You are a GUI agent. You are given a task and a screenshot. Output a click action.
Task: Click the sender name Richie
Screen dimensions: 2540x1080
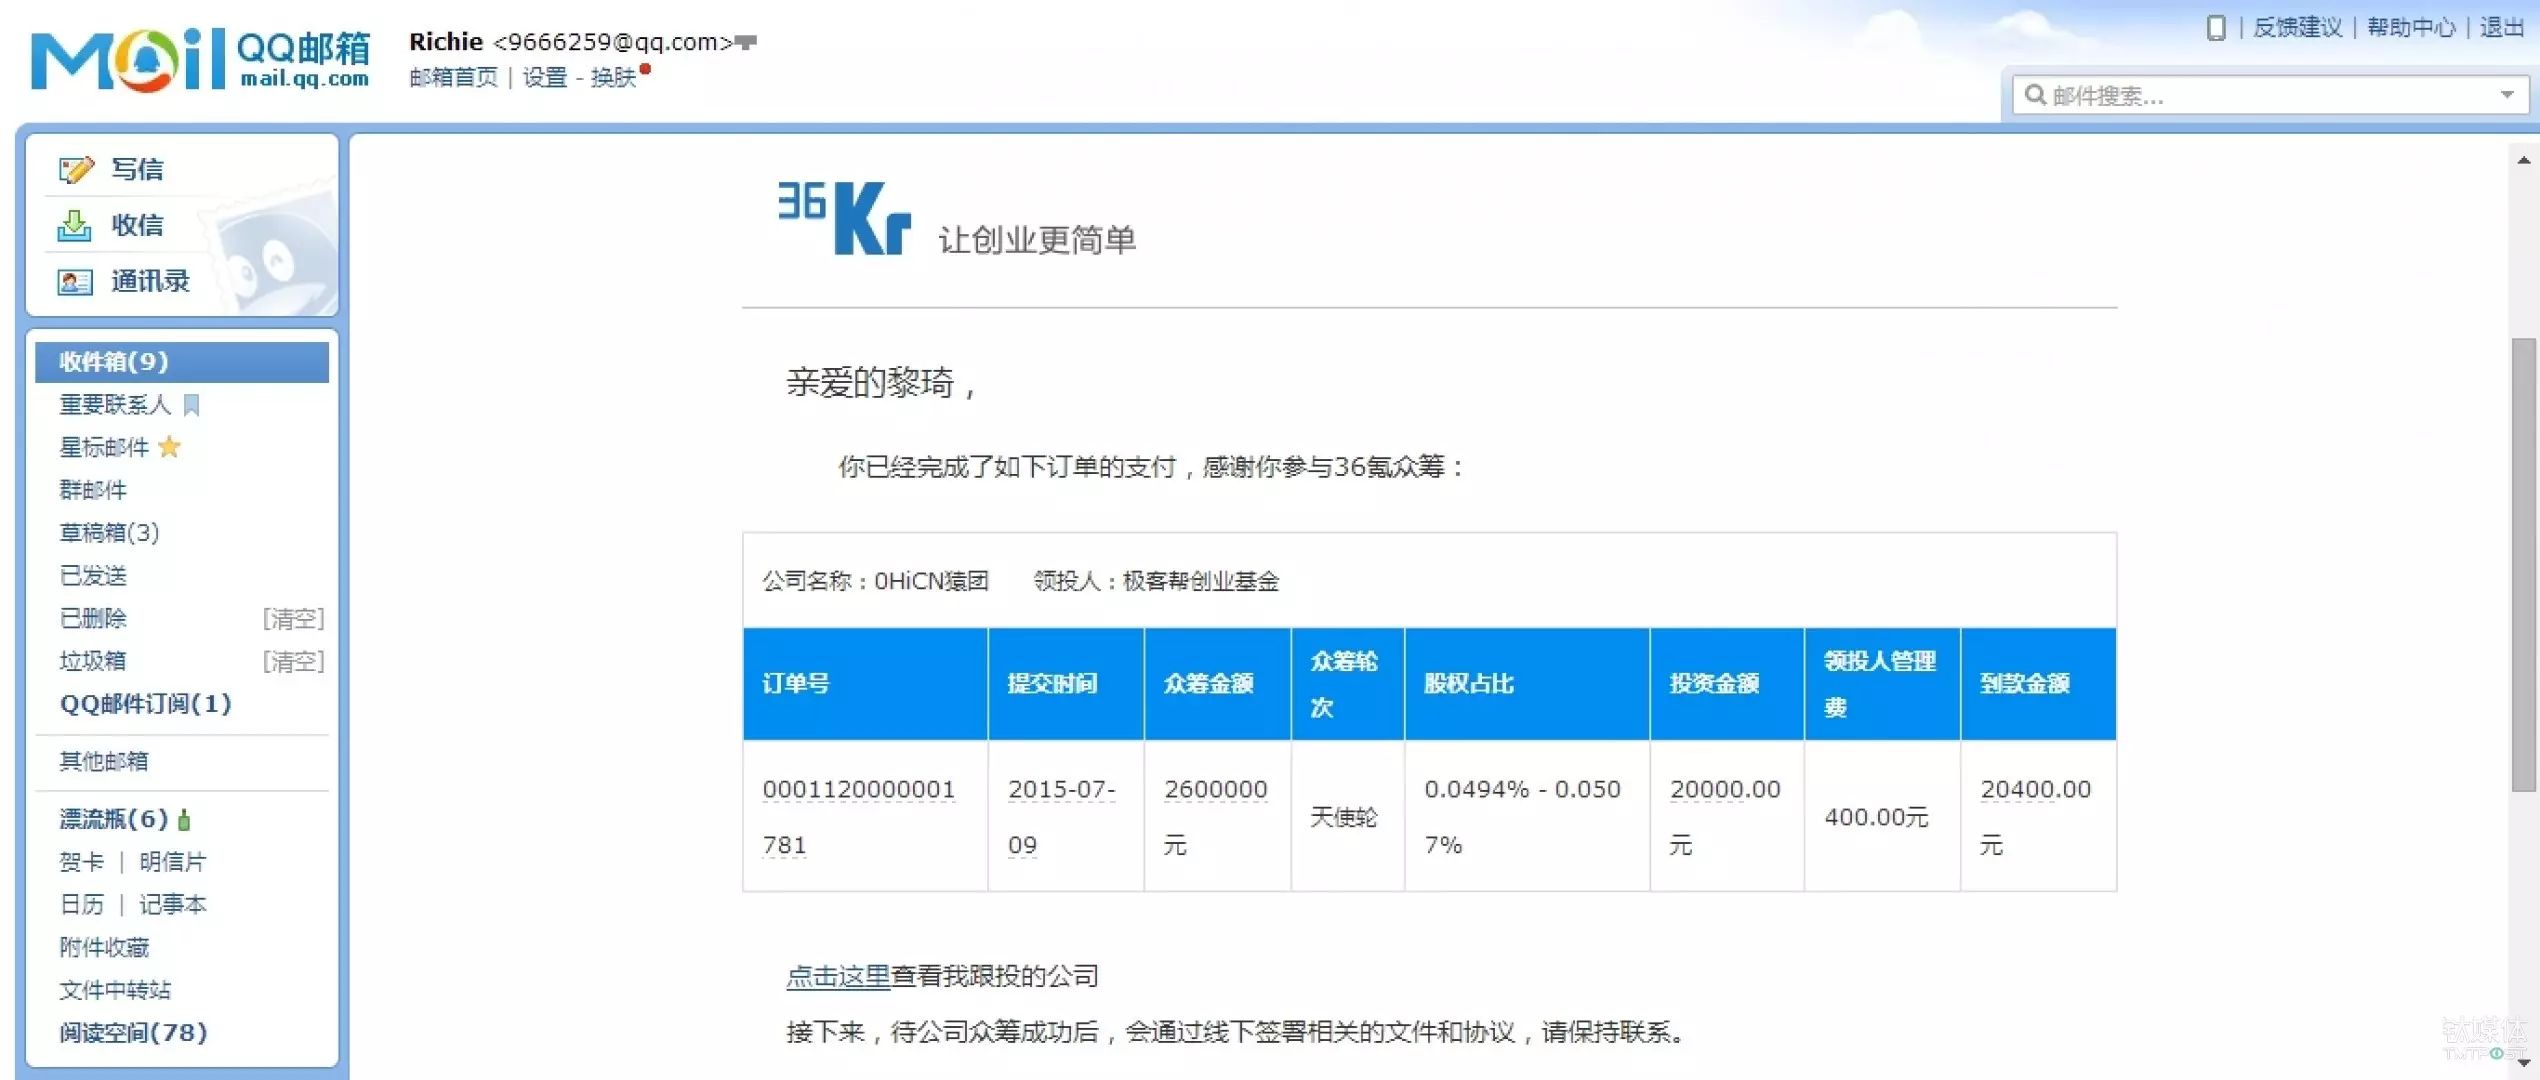(x=446, y=42)
